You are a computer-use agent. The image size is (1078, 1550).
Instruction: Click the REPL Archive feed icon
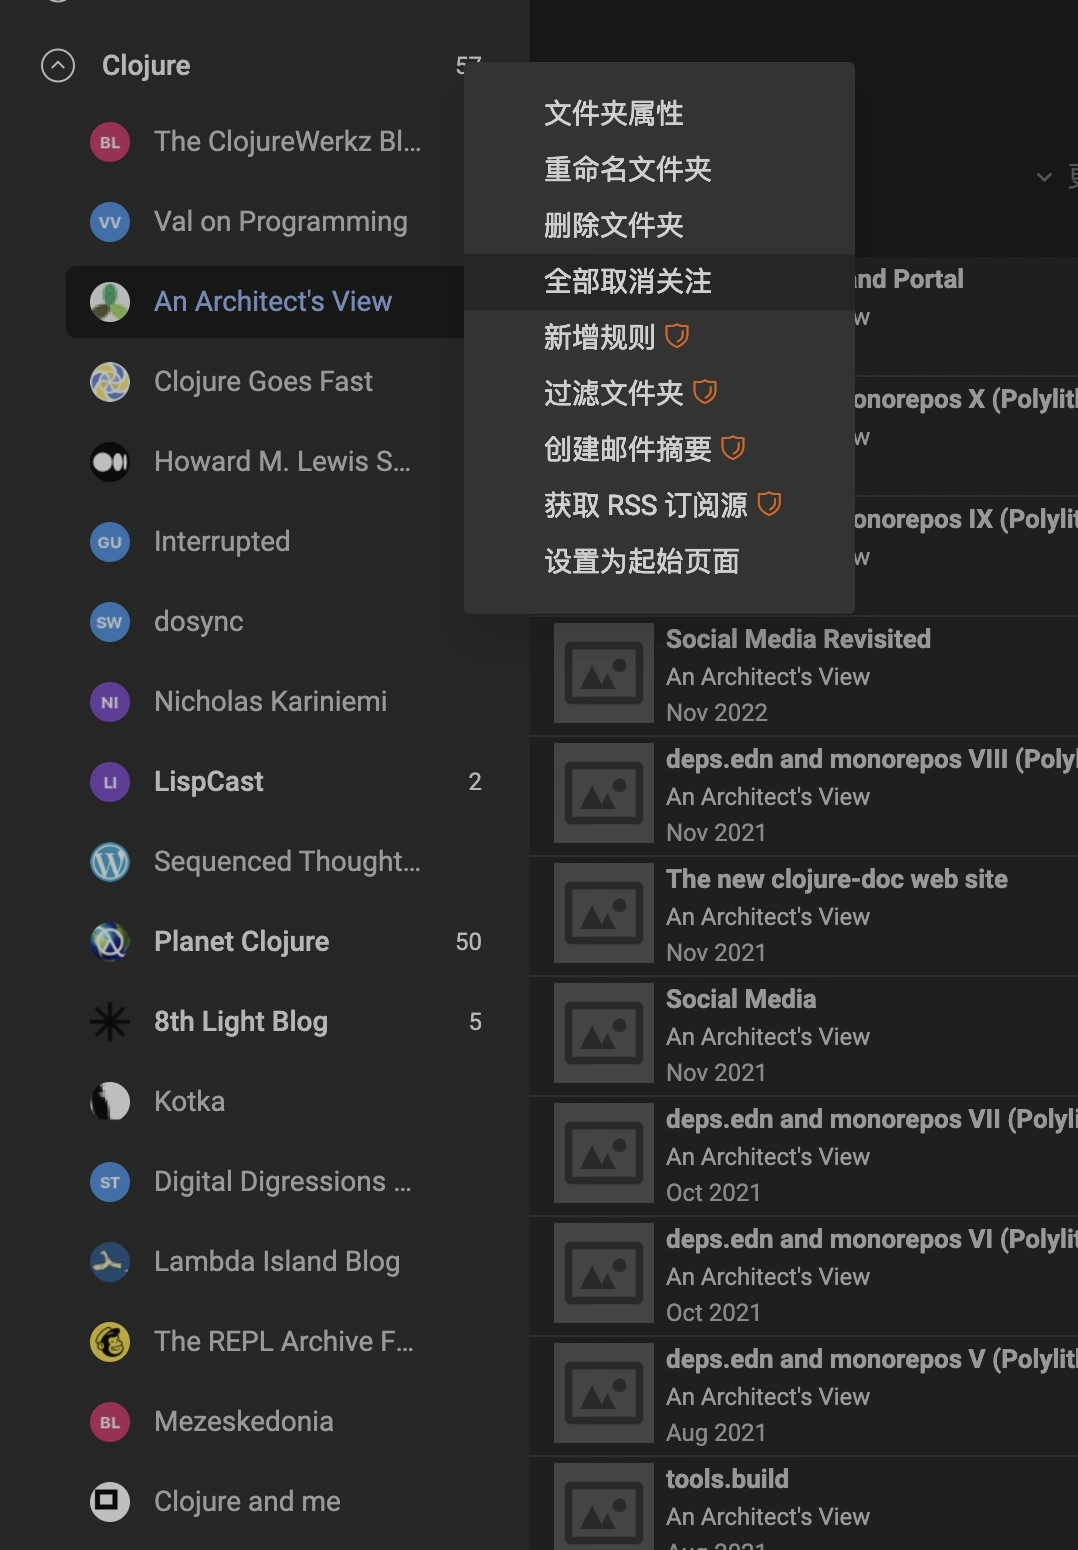coord(110,1342)
